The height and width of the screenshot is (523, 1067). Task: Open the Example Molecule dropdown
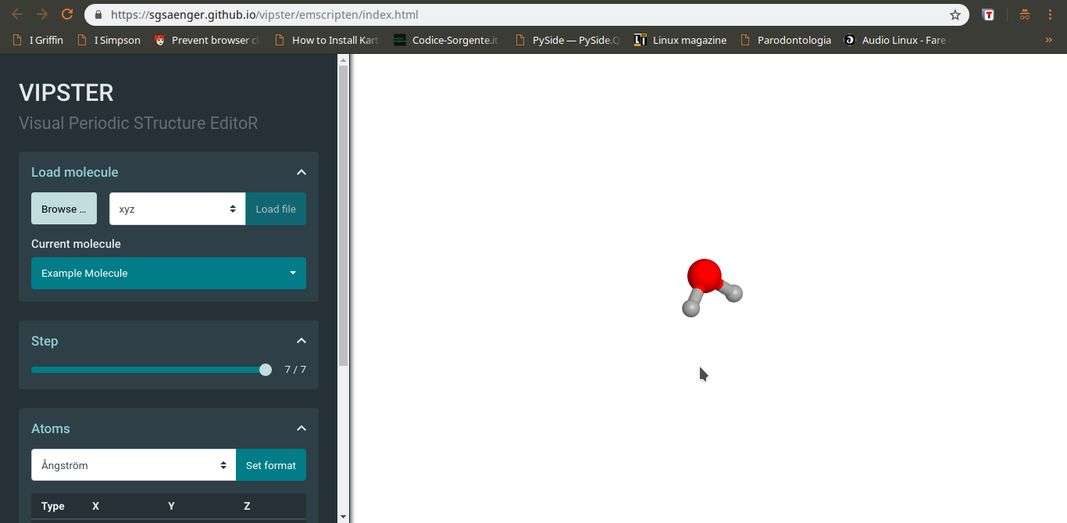pyautogui.click(x=169, y=273)
